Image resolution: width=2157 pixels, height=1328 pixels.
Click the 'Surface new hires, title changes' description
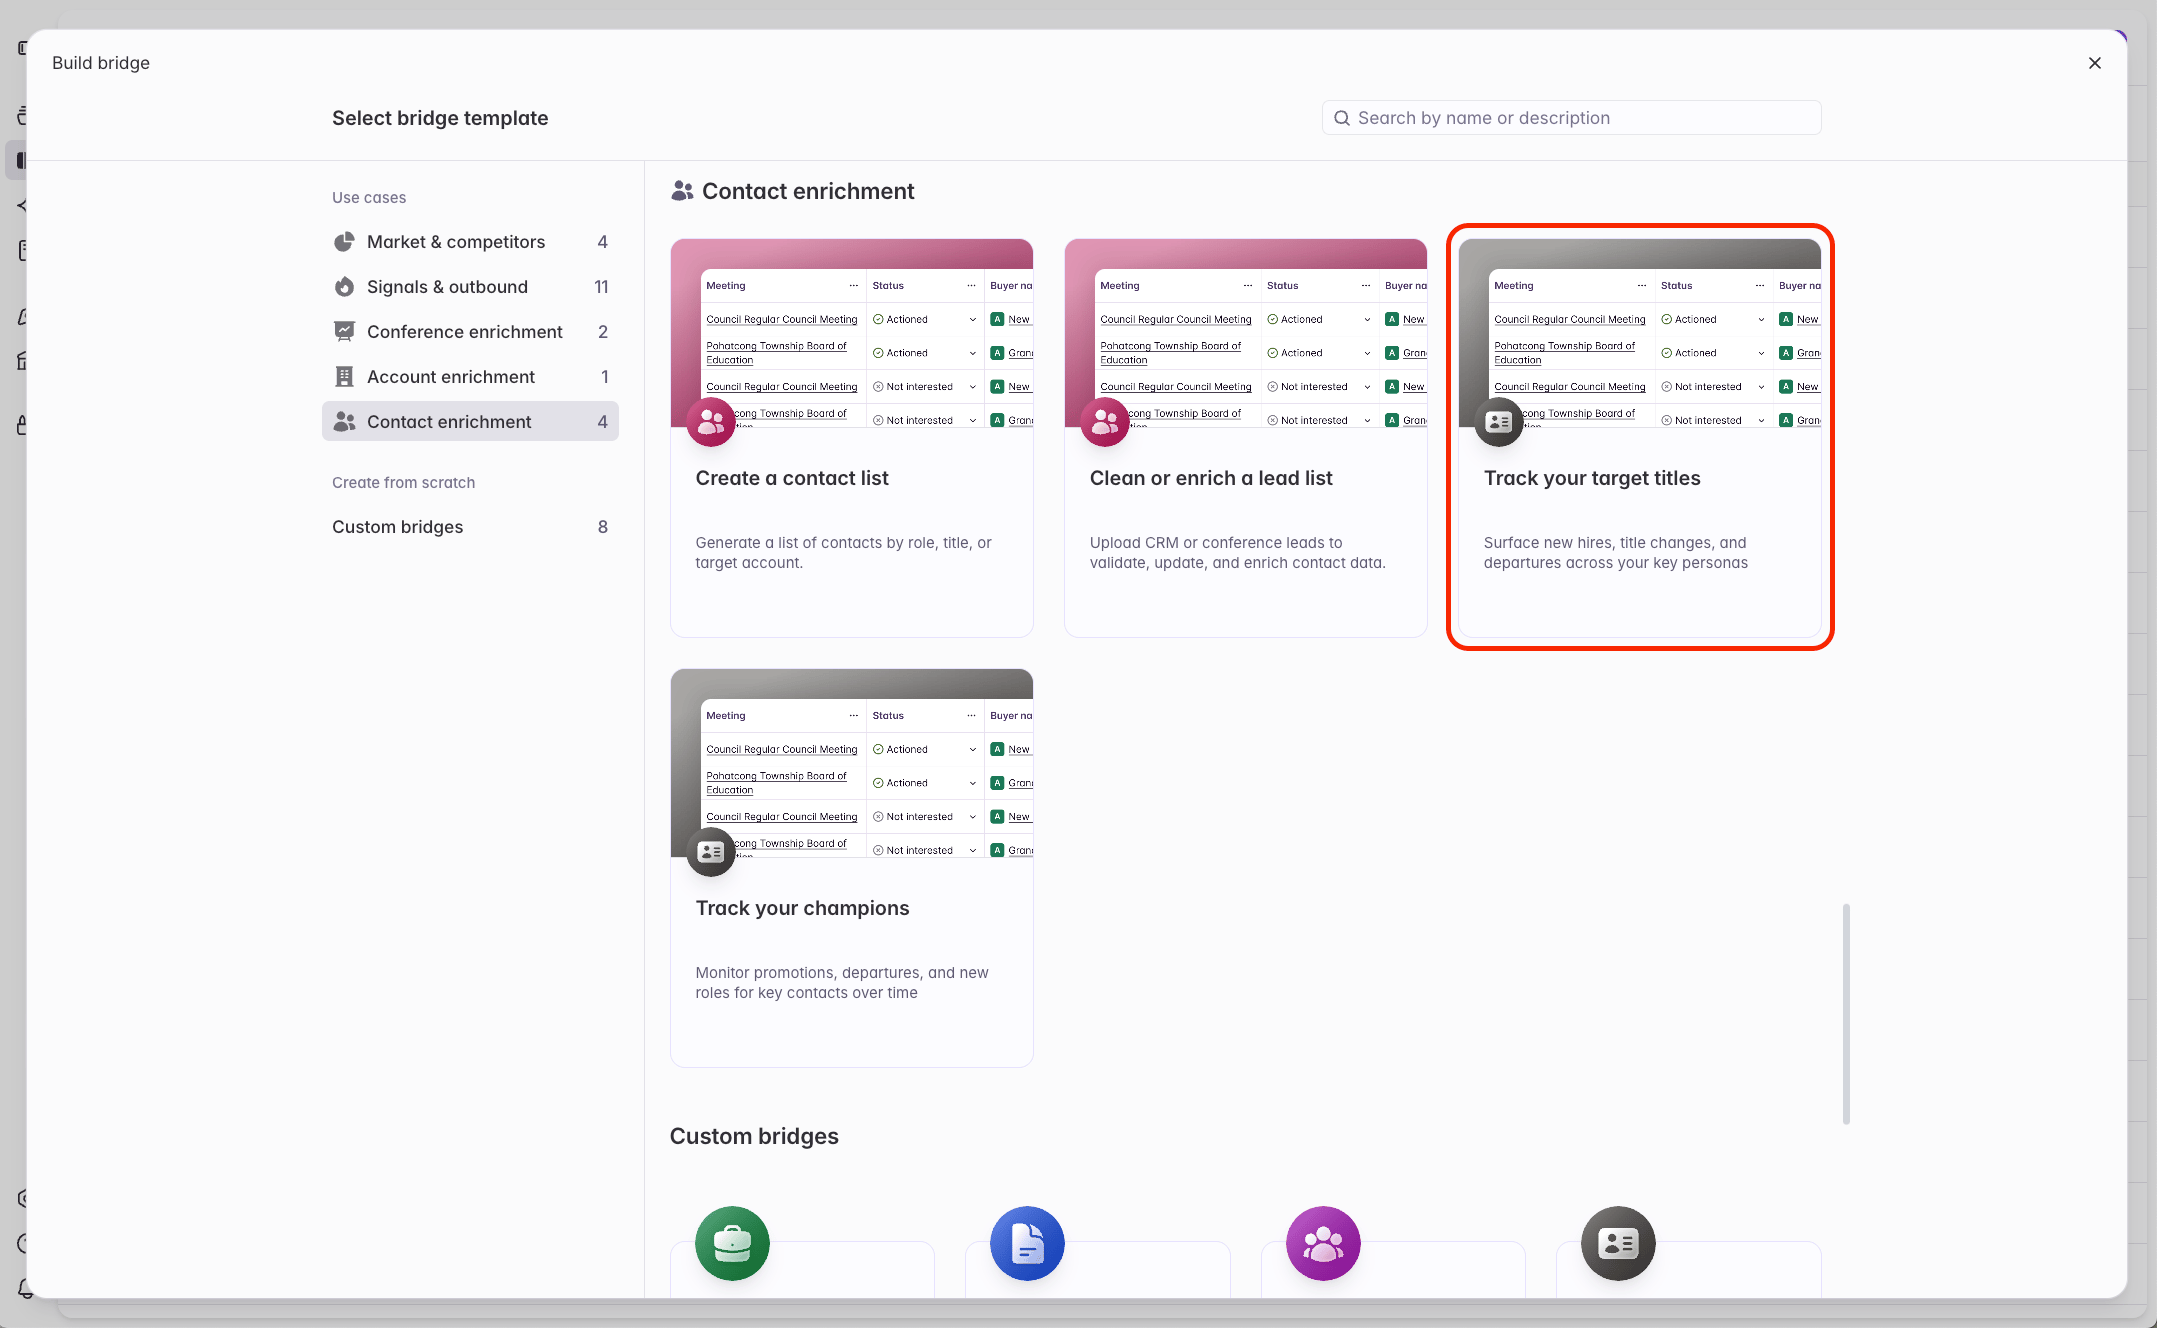click(1616, 553)
